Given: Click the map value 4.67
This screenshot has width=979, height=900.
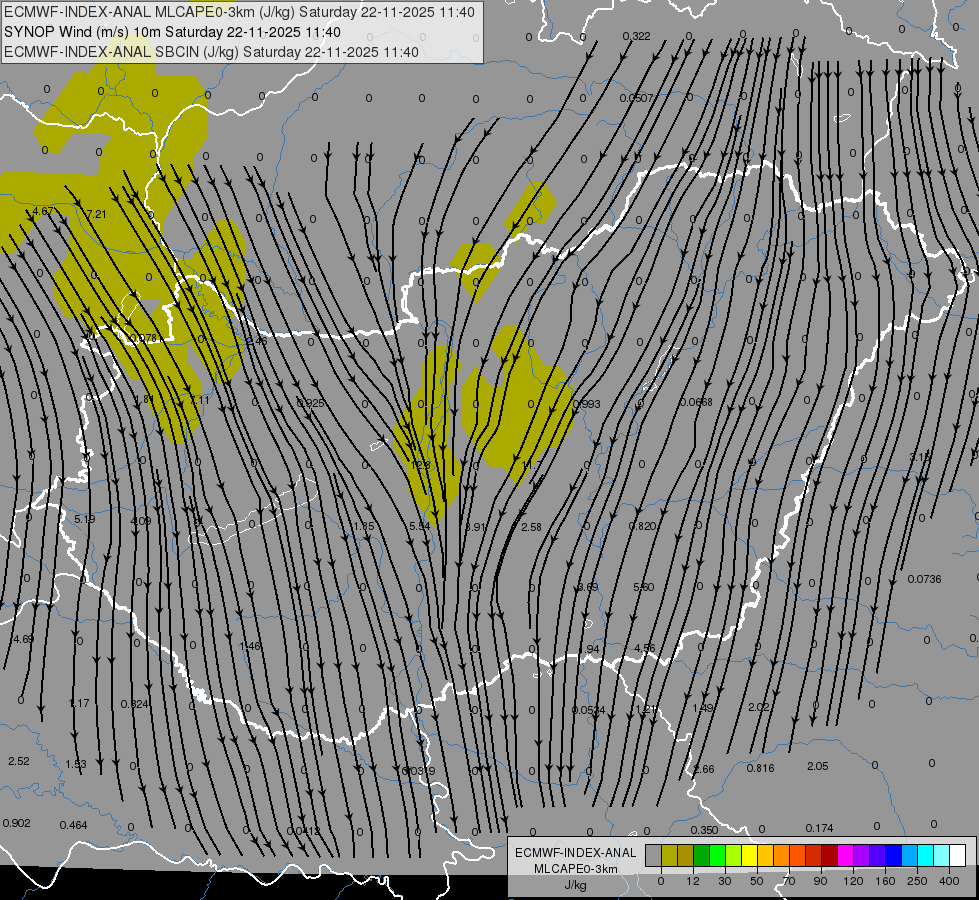Looking at the screenshot, I should (x=42, y=211).
